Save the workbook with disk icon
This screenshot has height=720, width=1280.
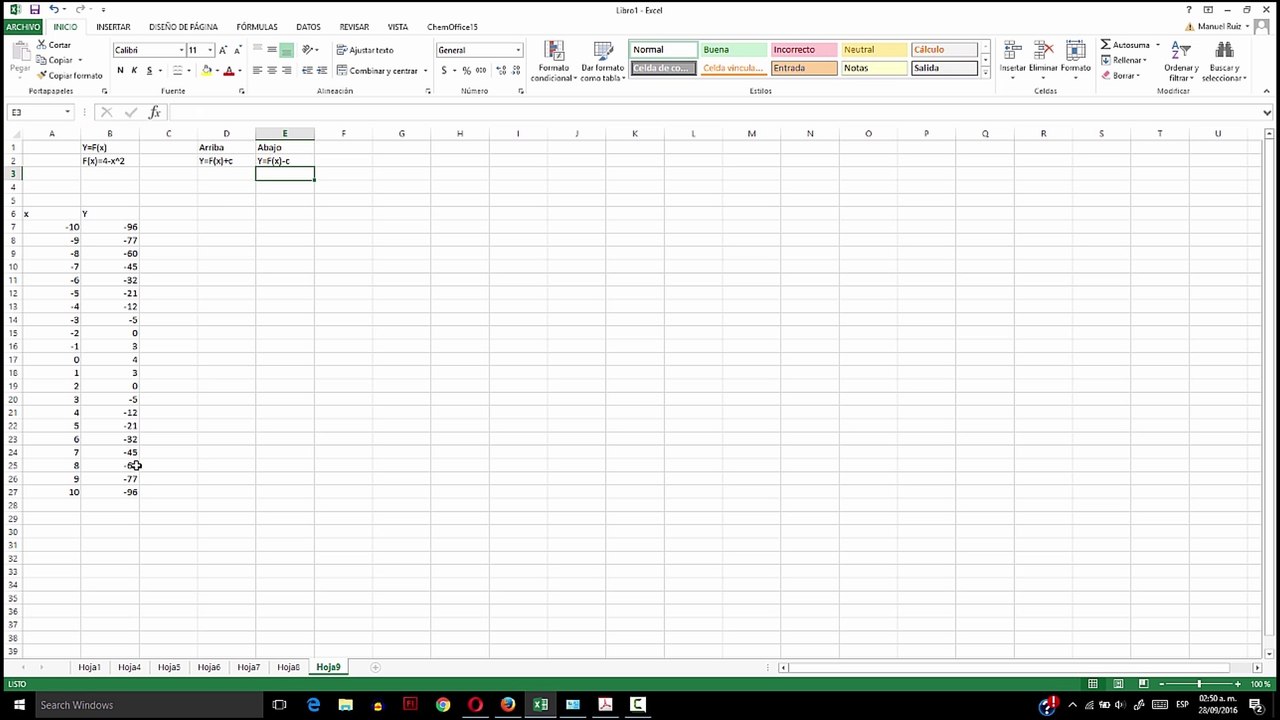(x=34, y=10)
